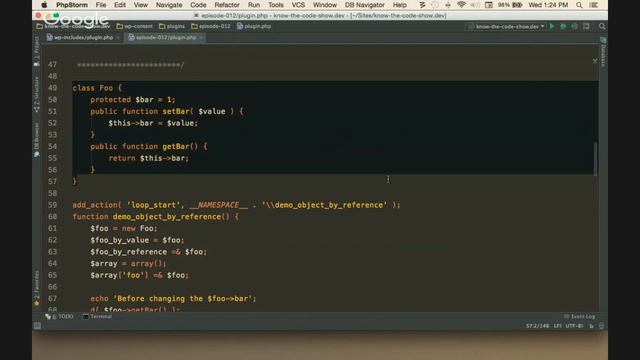Open the PhpStorm application menu
Image resolution: width=640 pixels, height=360 pixels.
tap(72, 5)
